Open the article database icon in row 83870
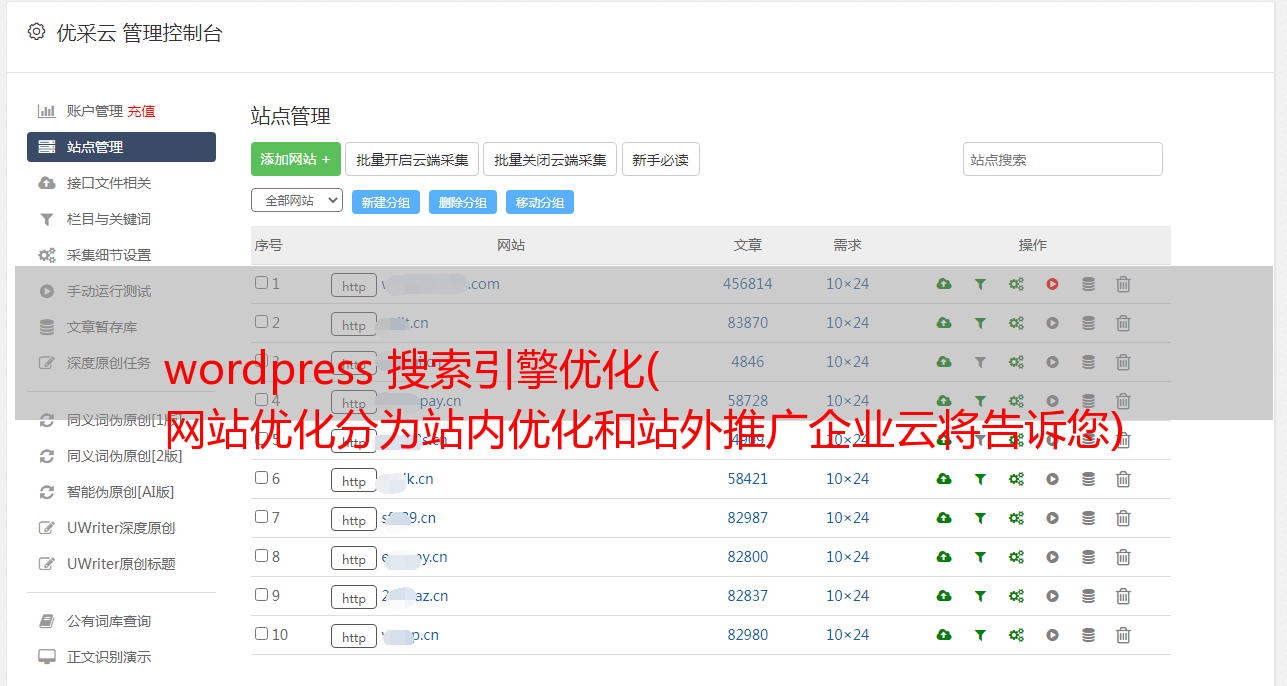The image size is (1287, 686). (1088, 323)
